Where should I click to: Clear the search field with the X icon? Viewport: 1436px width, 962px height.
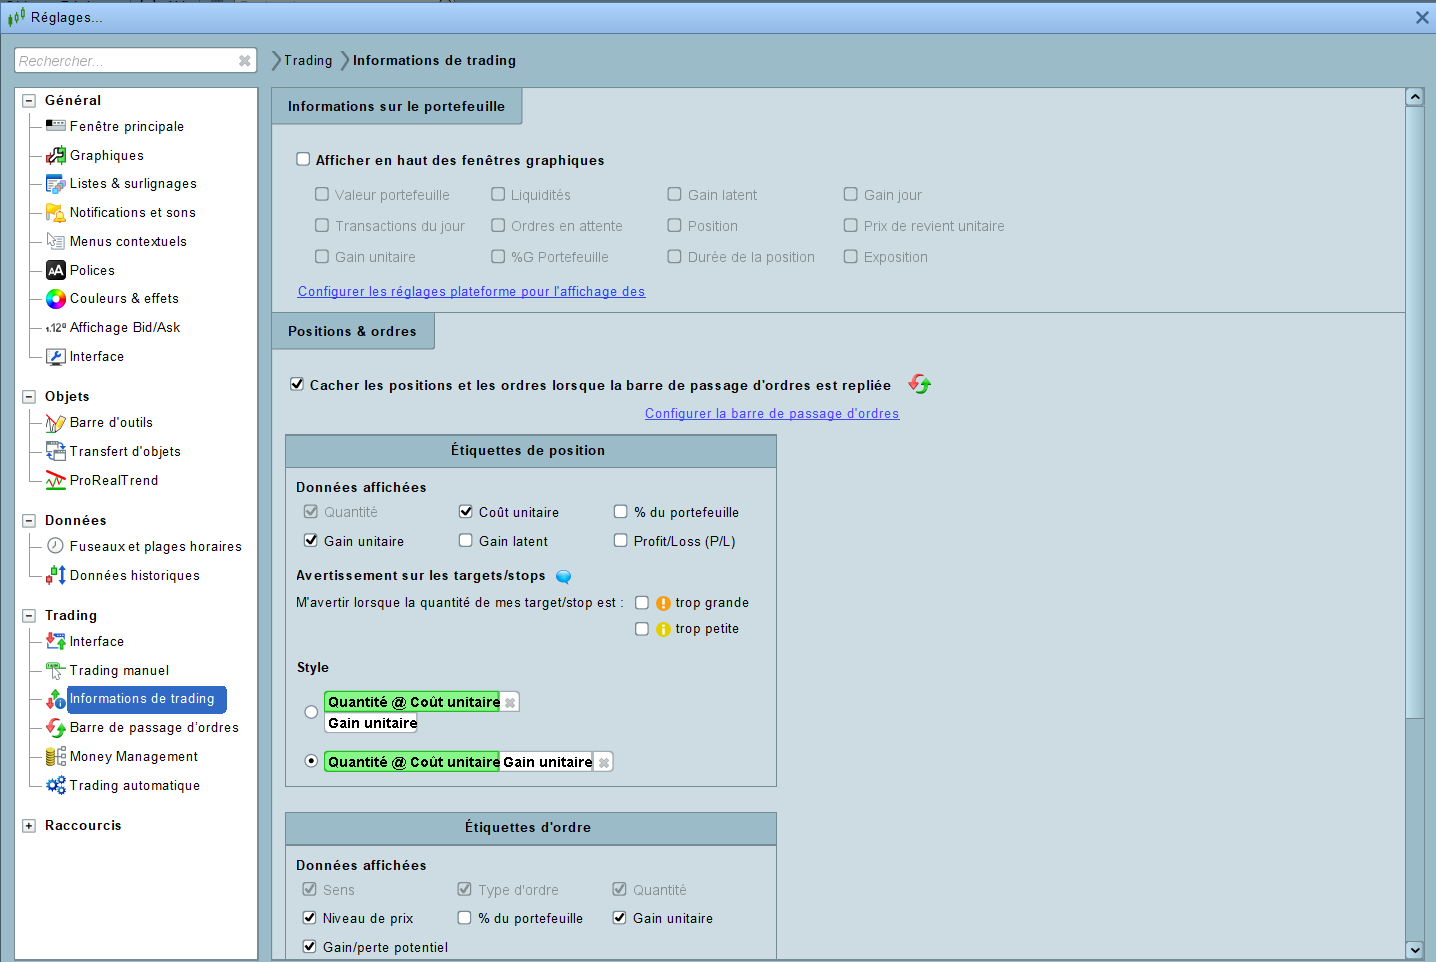point(244,61)
